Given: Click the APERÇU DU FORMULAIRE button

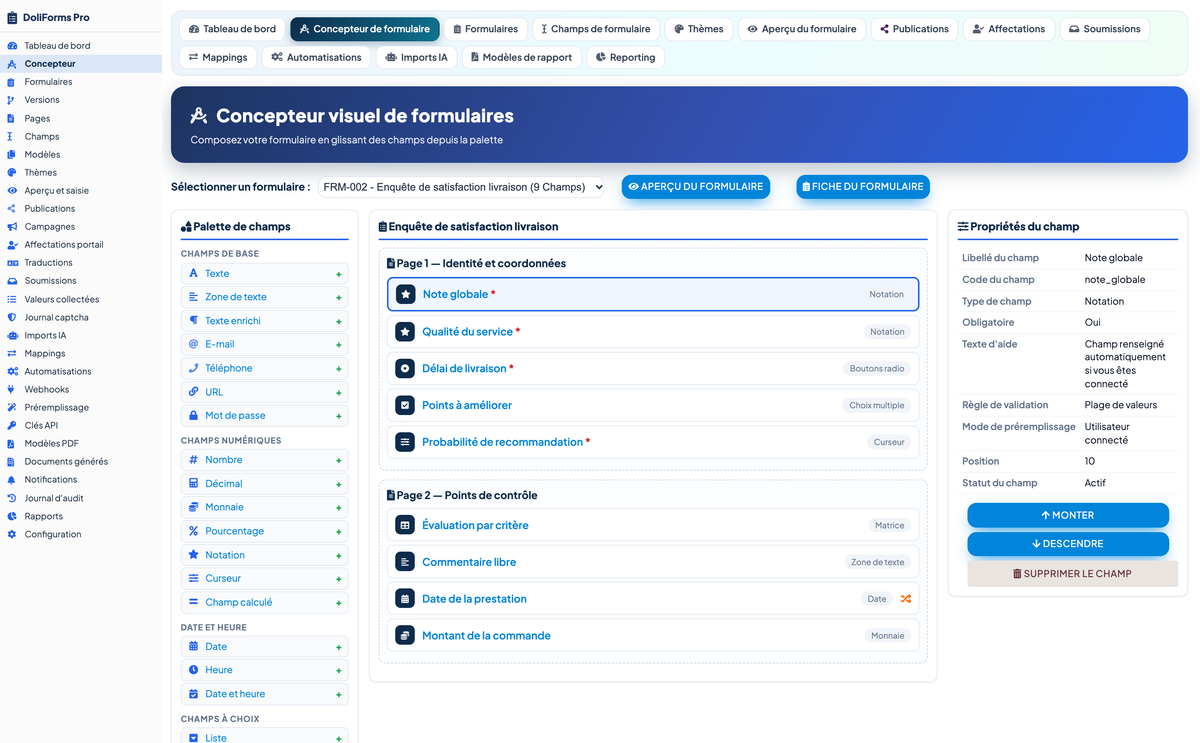Looking at the screenshot, I should 696,187.
